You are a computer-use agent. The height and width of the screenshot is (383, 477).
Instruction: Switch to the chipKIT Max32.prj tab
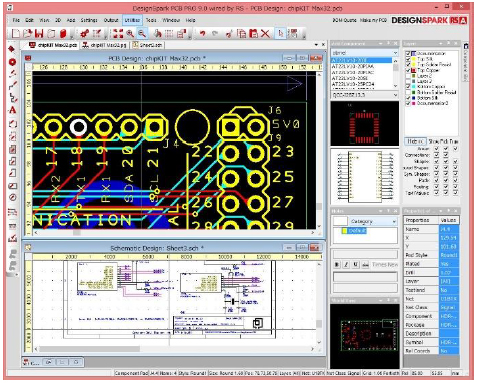104,45
